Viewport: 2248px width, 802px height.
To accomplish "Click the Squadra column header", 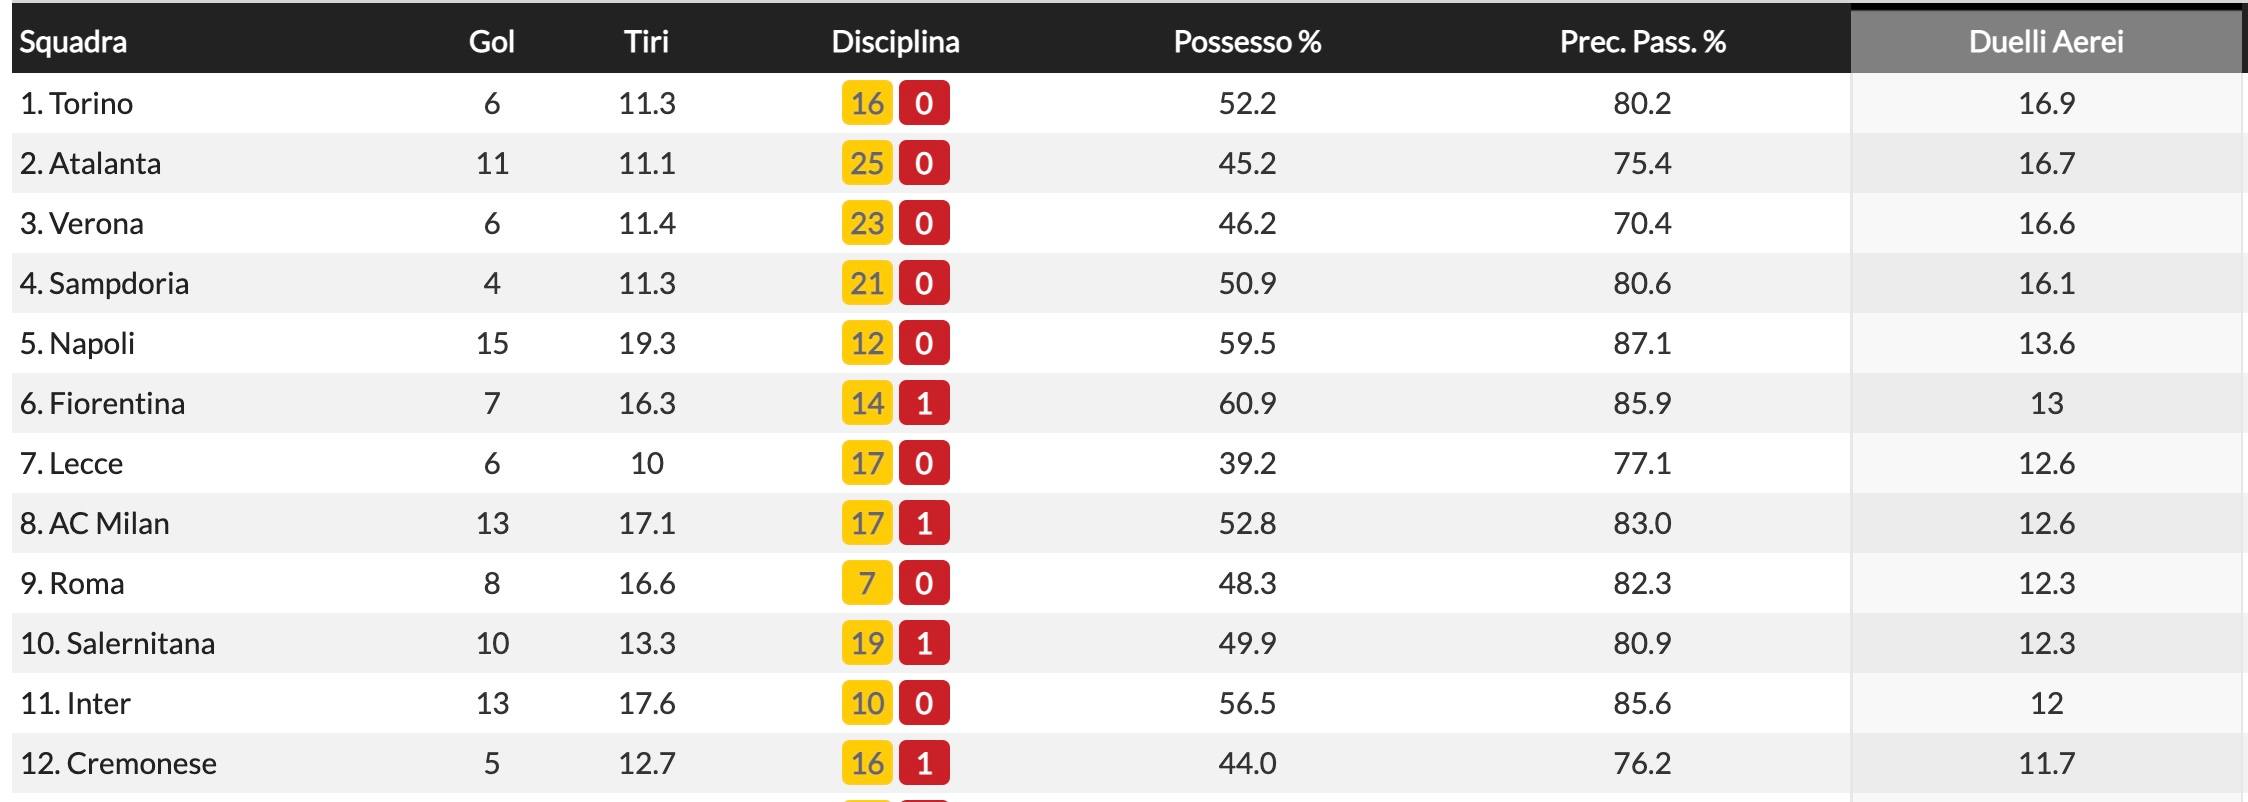I will click(x=73, y=42).
